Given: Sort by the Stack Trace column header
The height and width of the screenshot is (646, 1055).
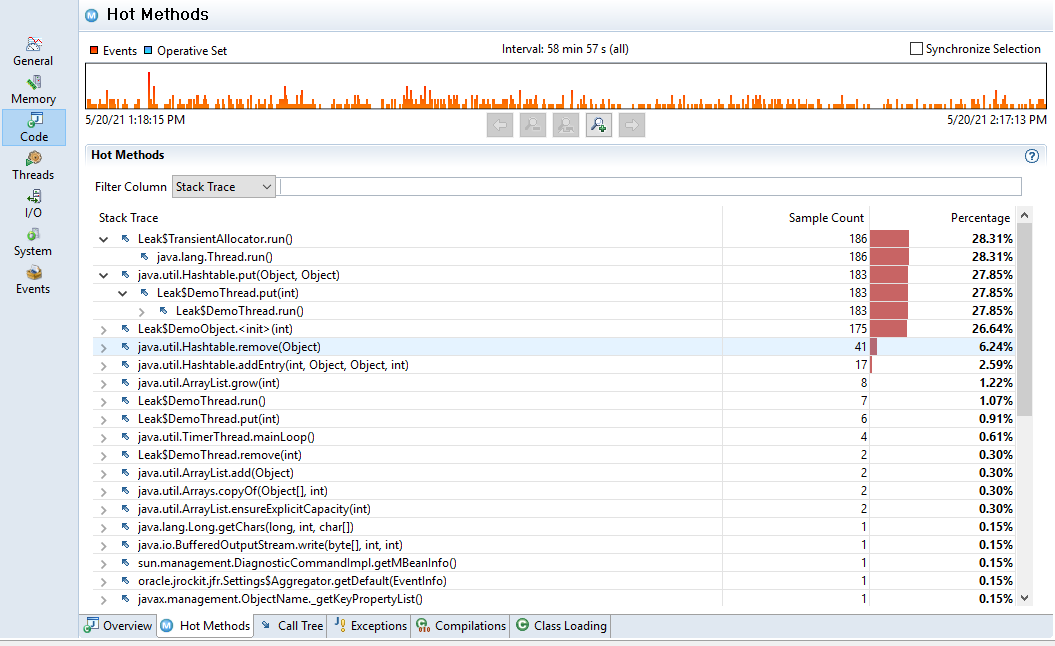Looking at the screenshot, I should click(x=129, y=218).
